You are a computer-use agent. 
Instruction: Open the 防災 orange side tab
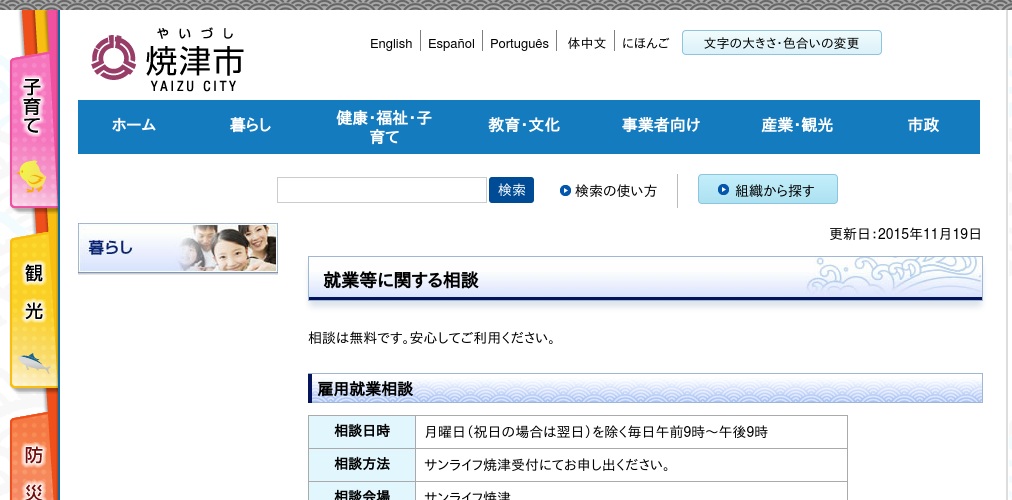pos(34,465)
